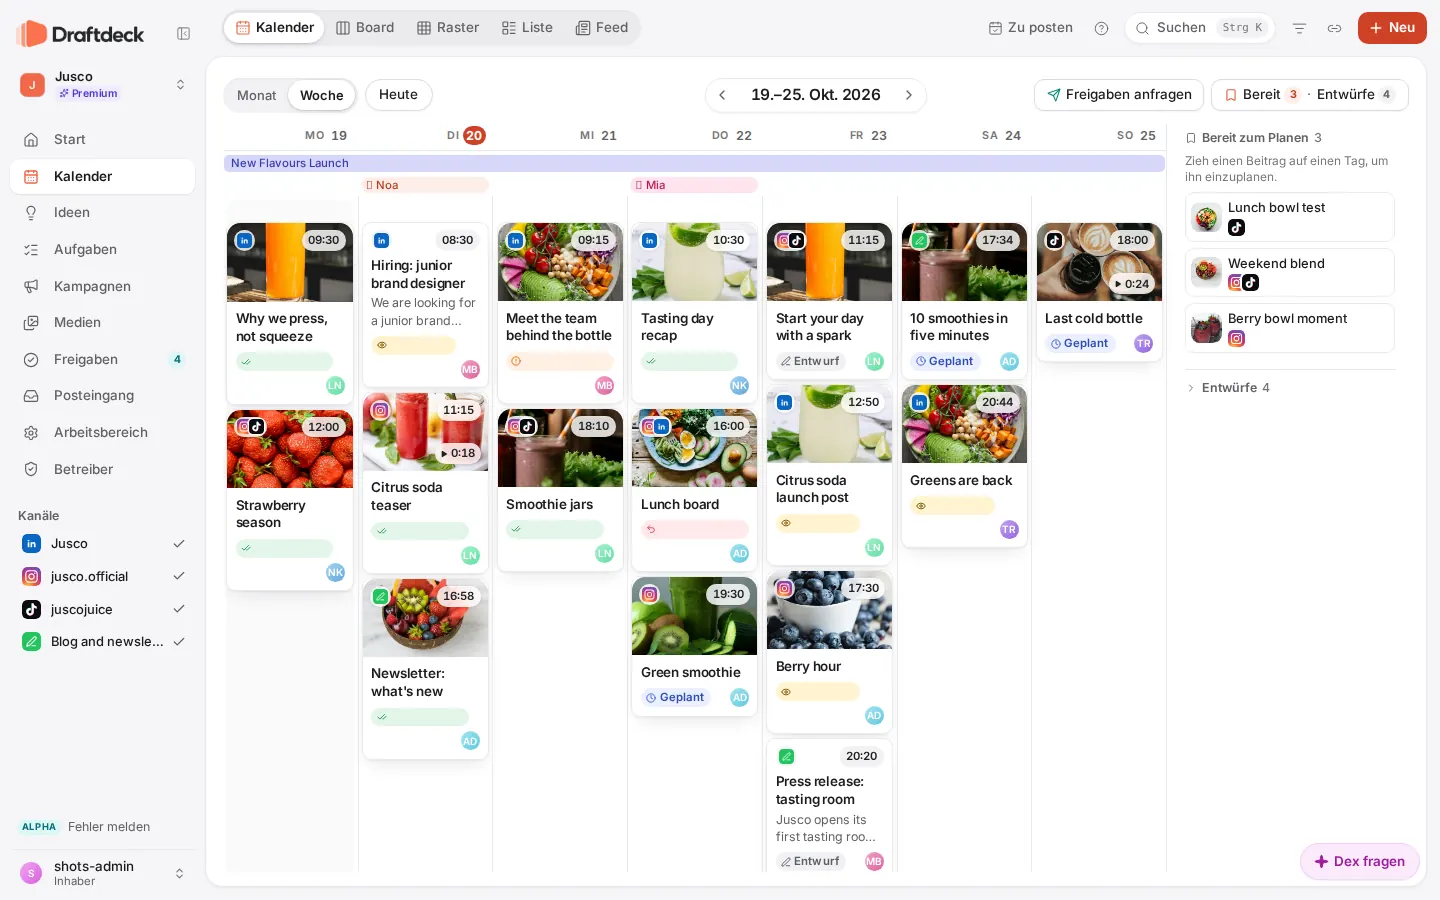Go to next week arrow
The width and height of the screenshot is (1440, 900).
pyautogui.click(x=909, y=95)
